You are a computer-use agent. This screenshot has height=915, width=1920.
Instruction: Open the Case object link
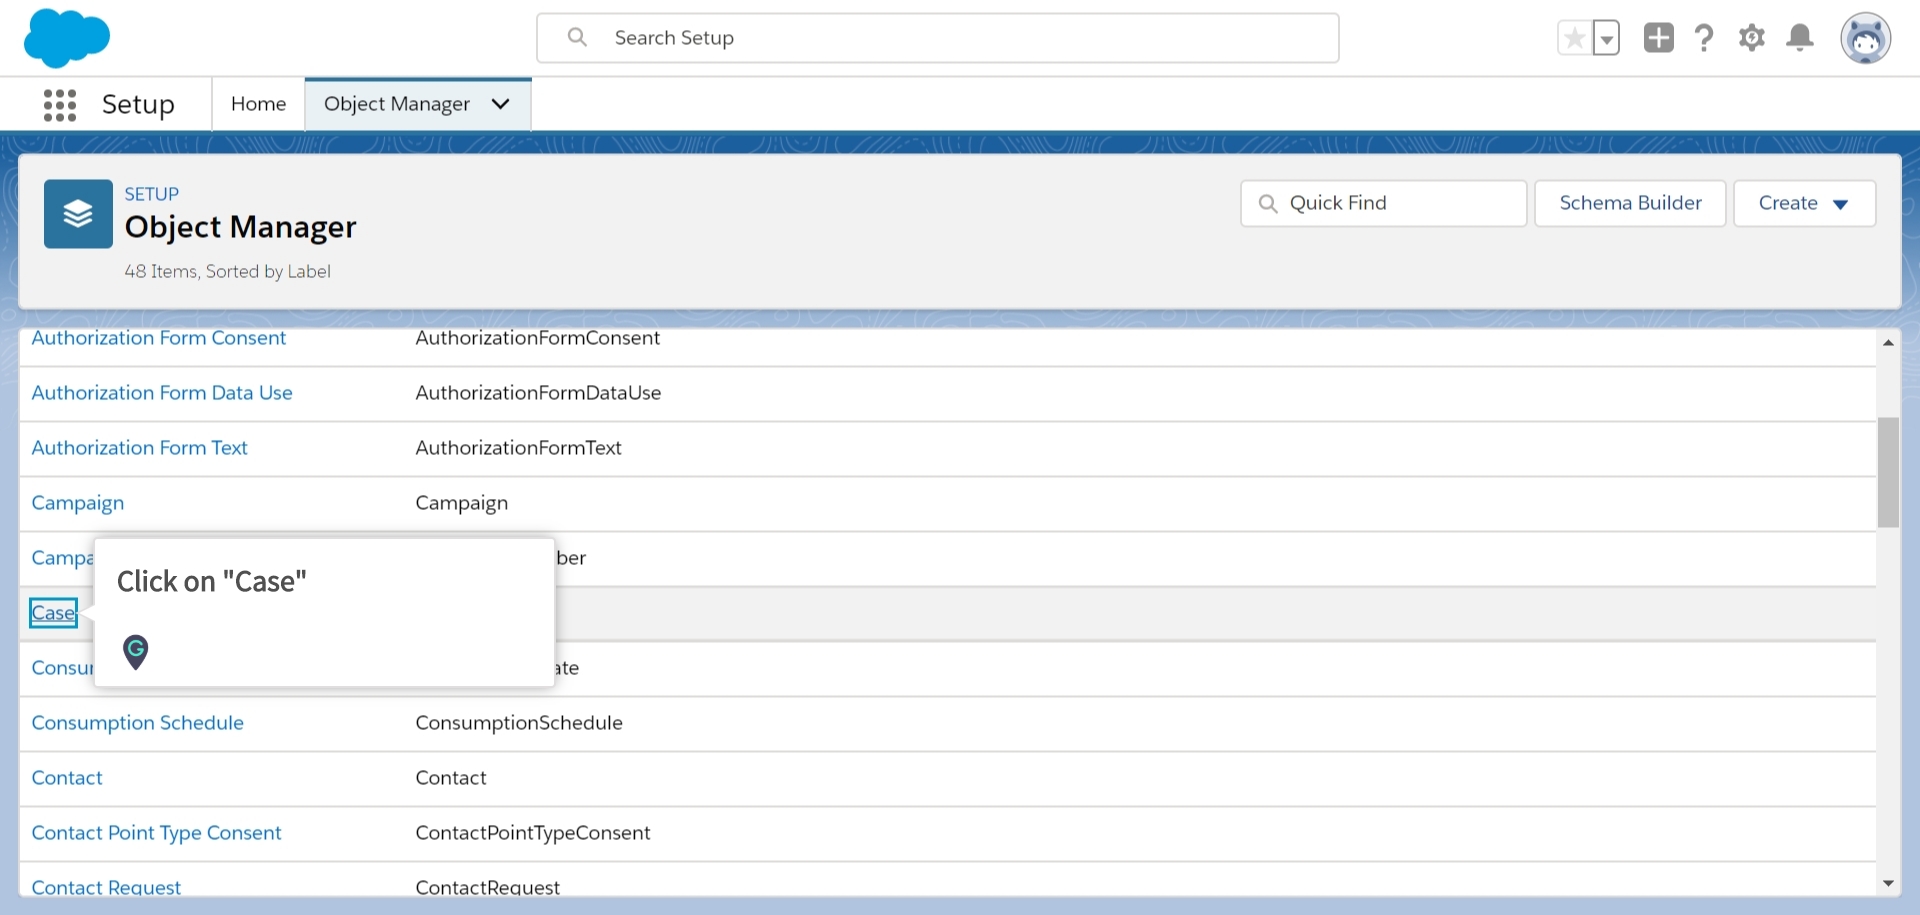click(53, 613)
